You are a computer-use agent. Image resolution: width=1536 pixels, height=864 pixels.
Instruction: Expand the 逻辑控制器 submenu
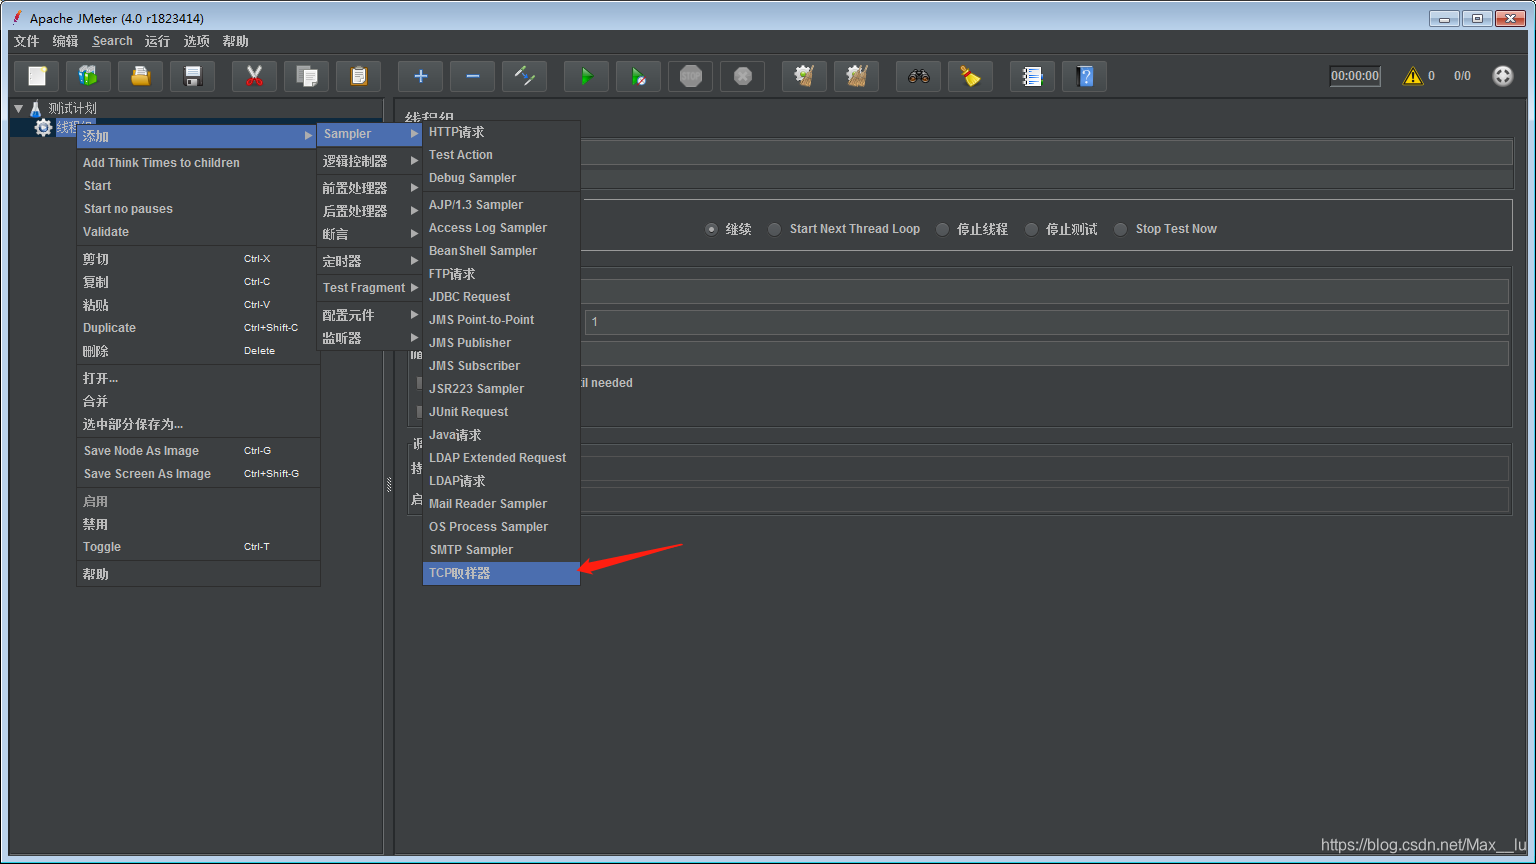(370, 161)
